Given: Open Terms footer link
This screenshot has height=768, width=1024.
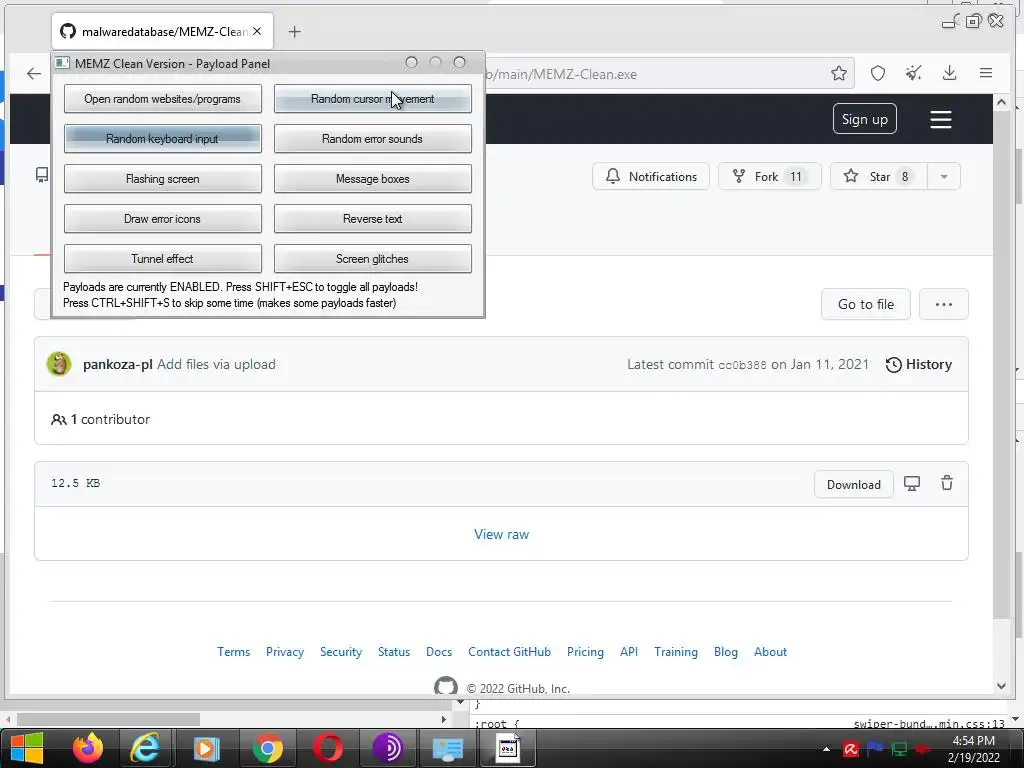Looking at the screenshot, I should 234,652.
